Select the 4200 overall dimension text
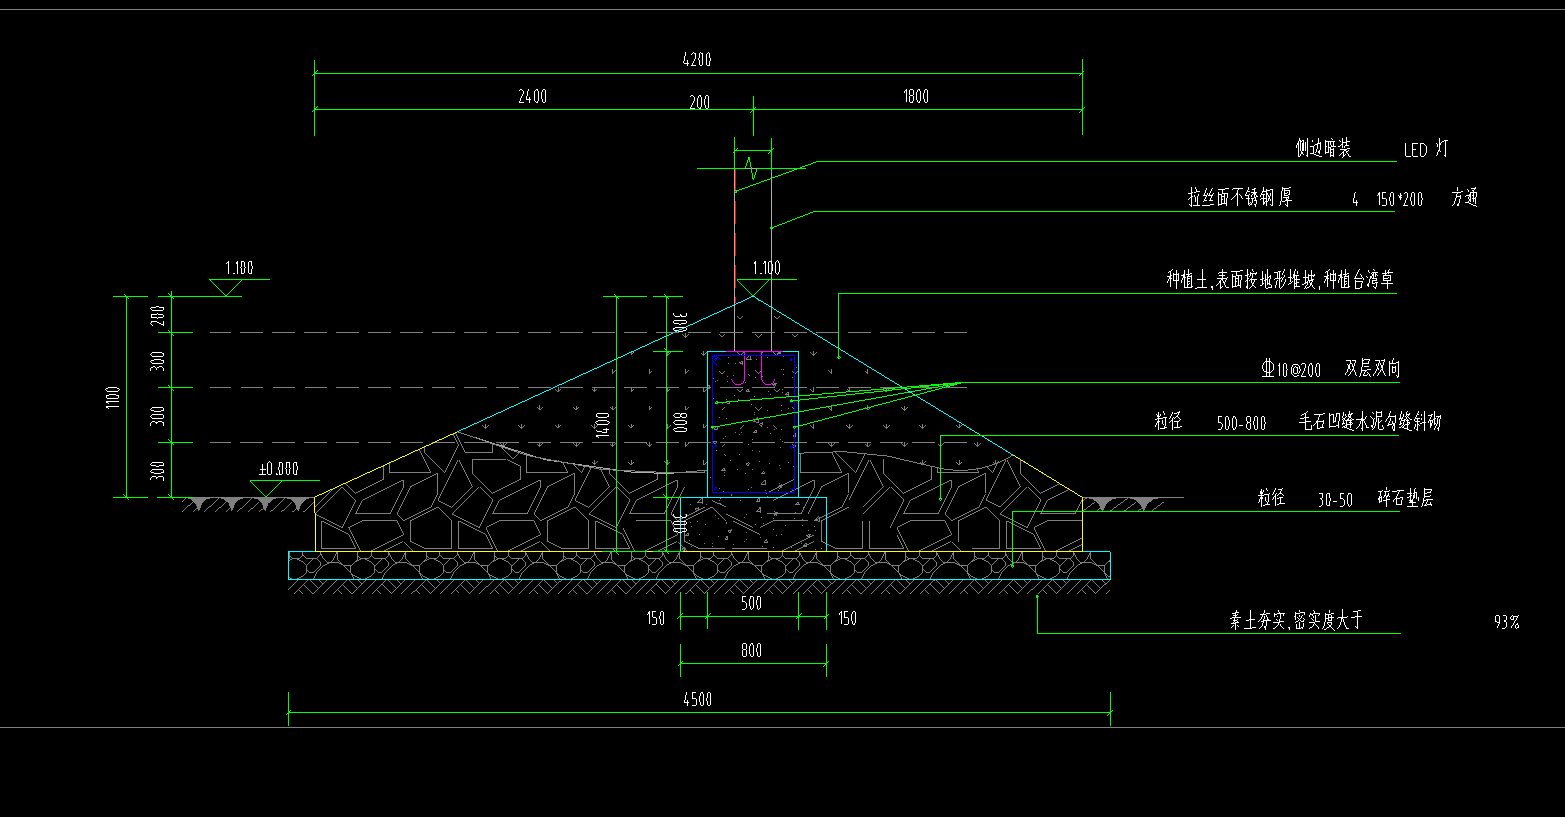1565x817 pixels. pyautogui.click(x=697, y=60)
